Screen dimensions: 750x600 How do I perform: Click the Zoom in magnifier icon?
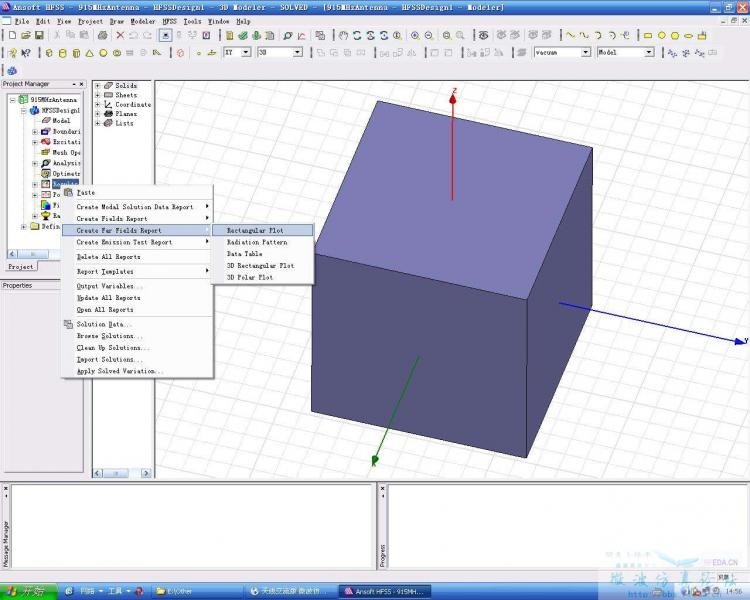tap(414, 36)
